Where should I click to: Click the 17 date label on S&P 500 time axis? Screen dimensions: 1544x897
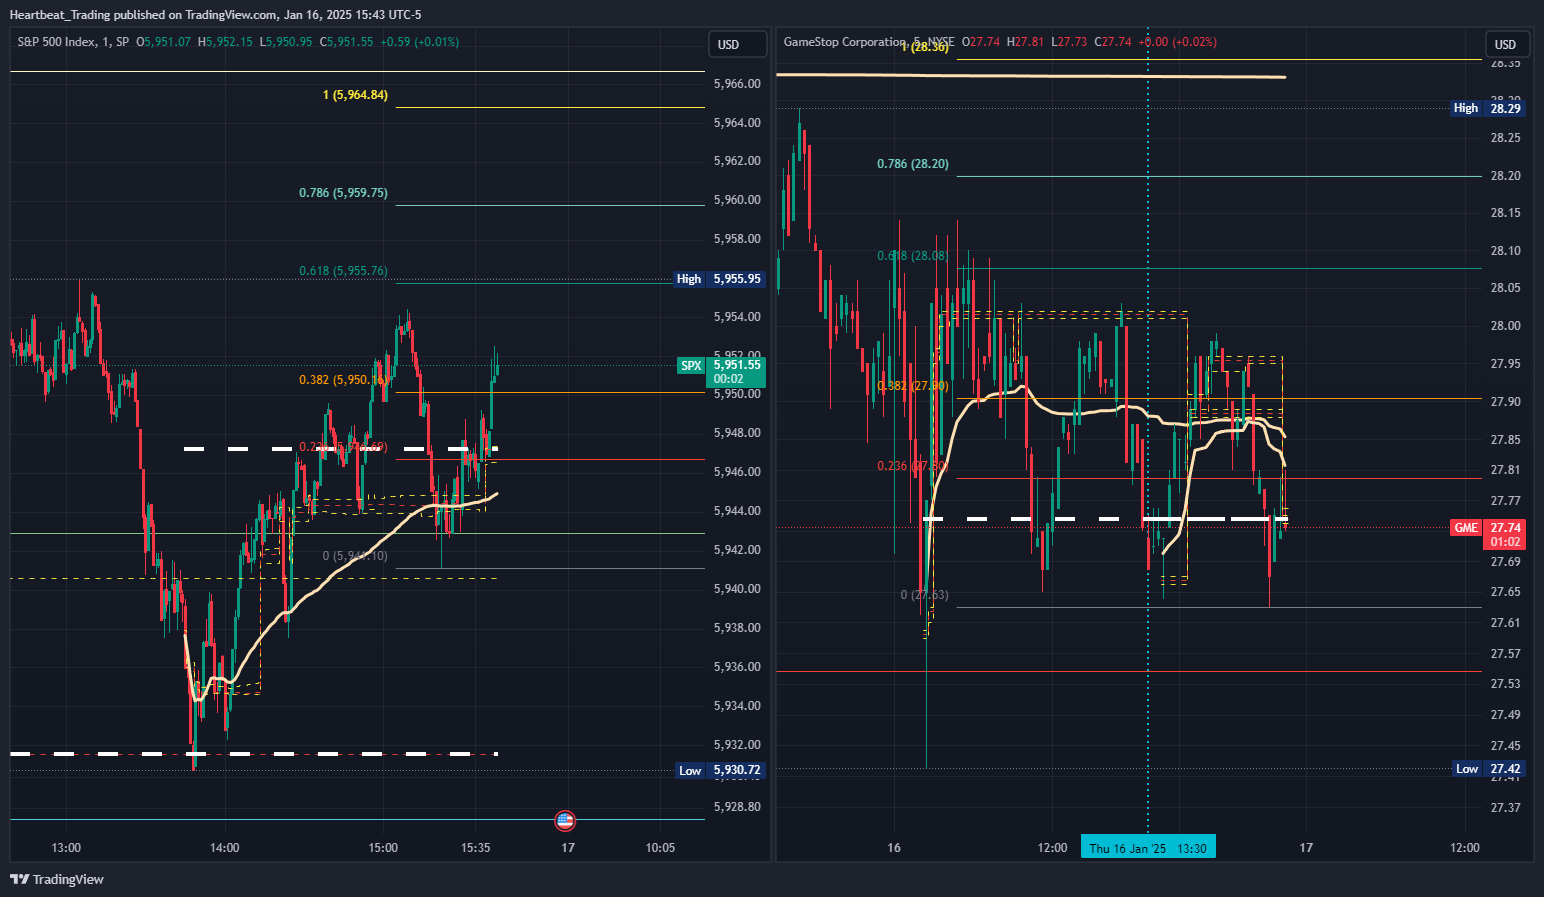point(568,848)
